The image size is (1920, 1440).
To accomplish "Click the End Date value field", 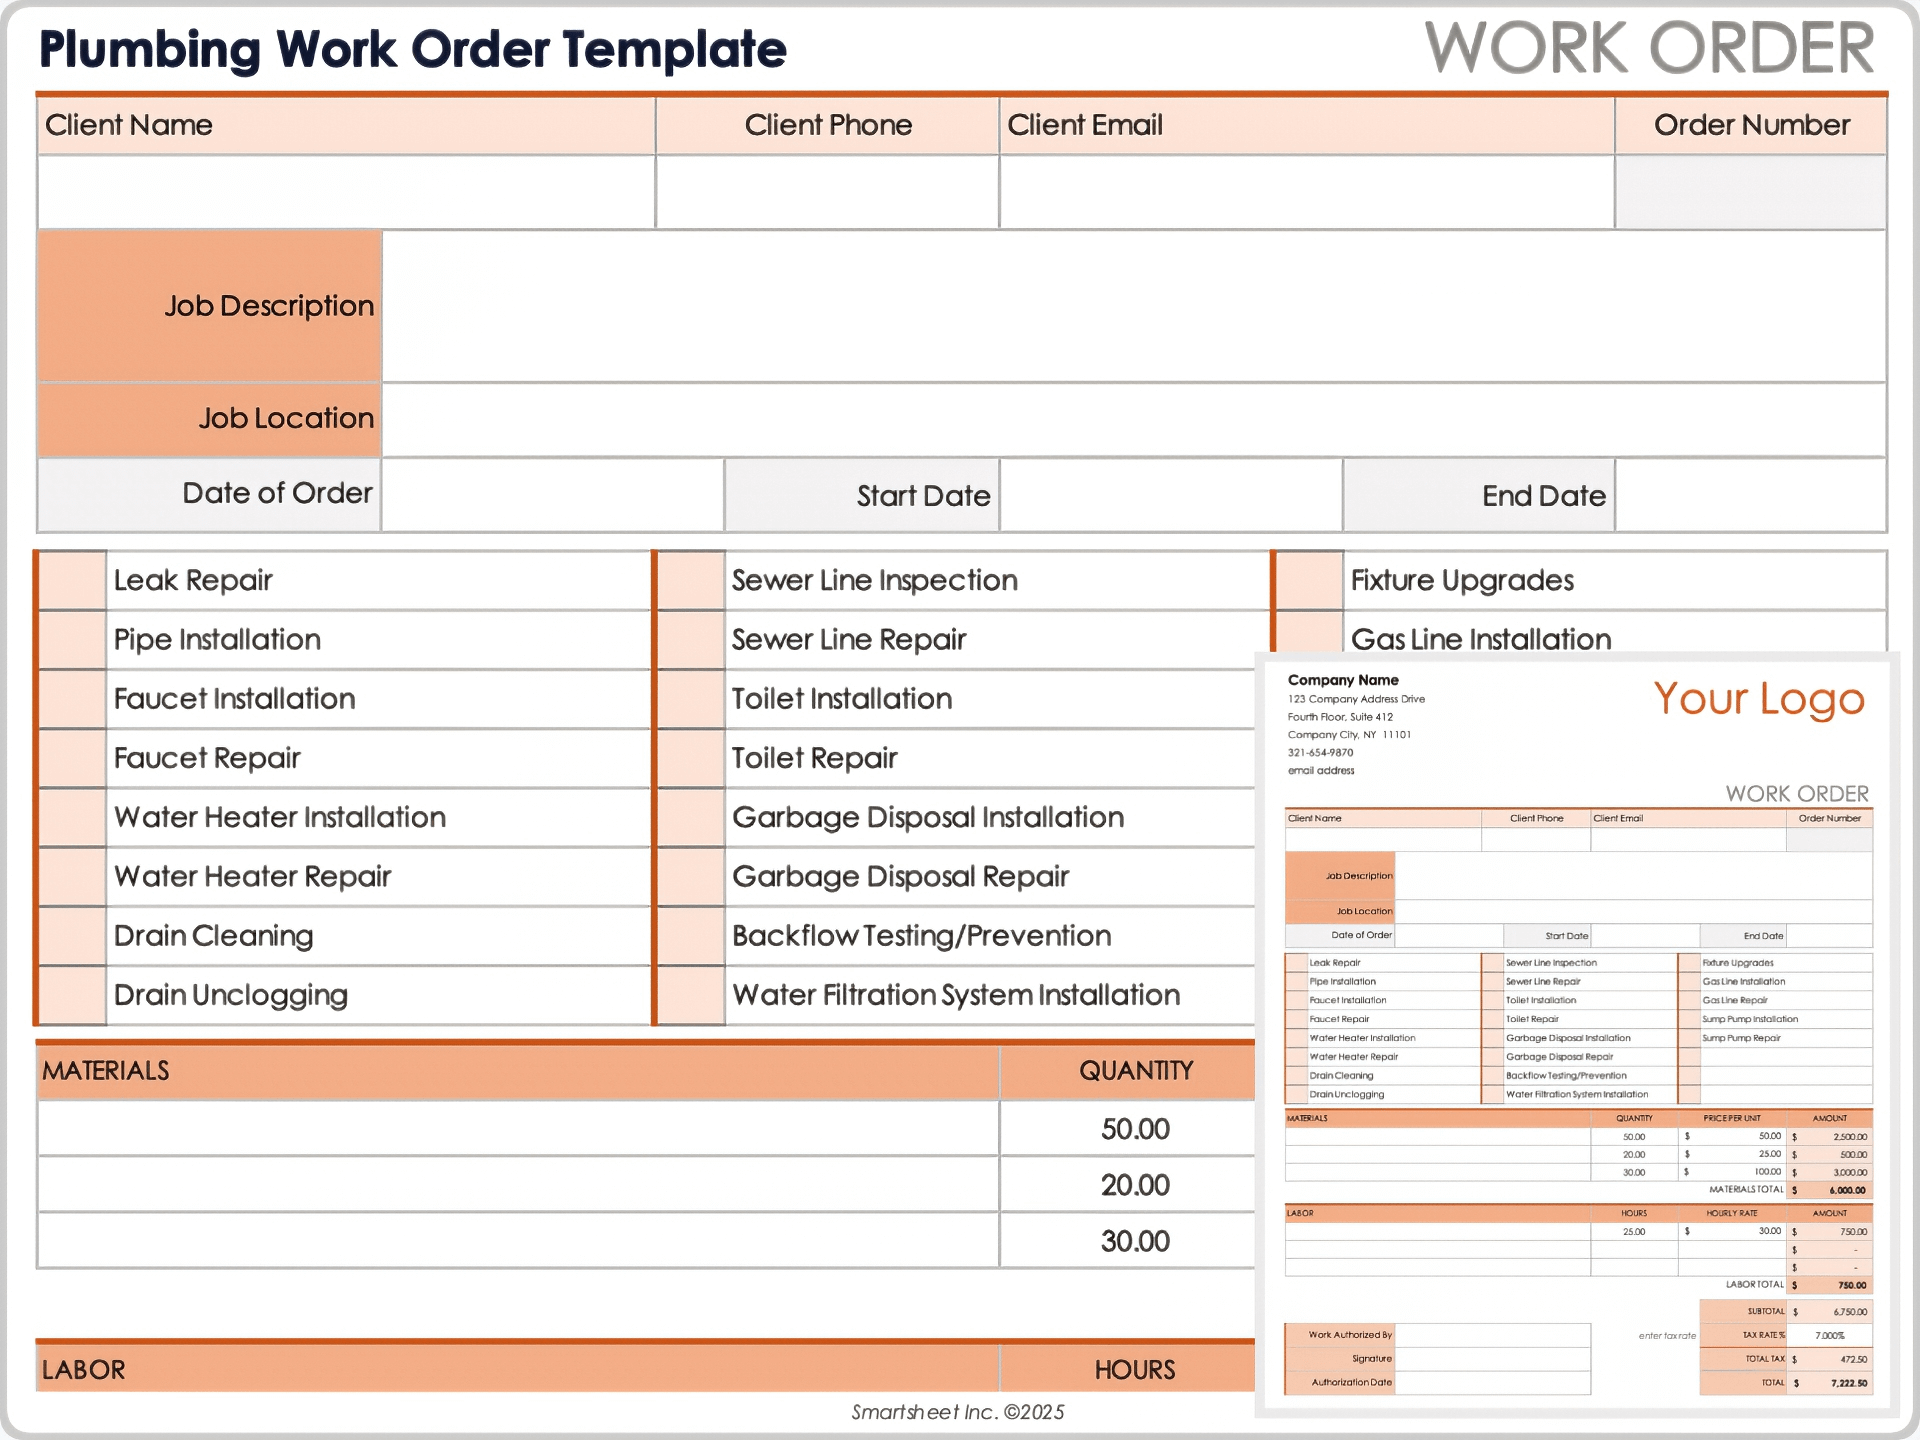I will pyautogui.click(x=1751, y=495).
